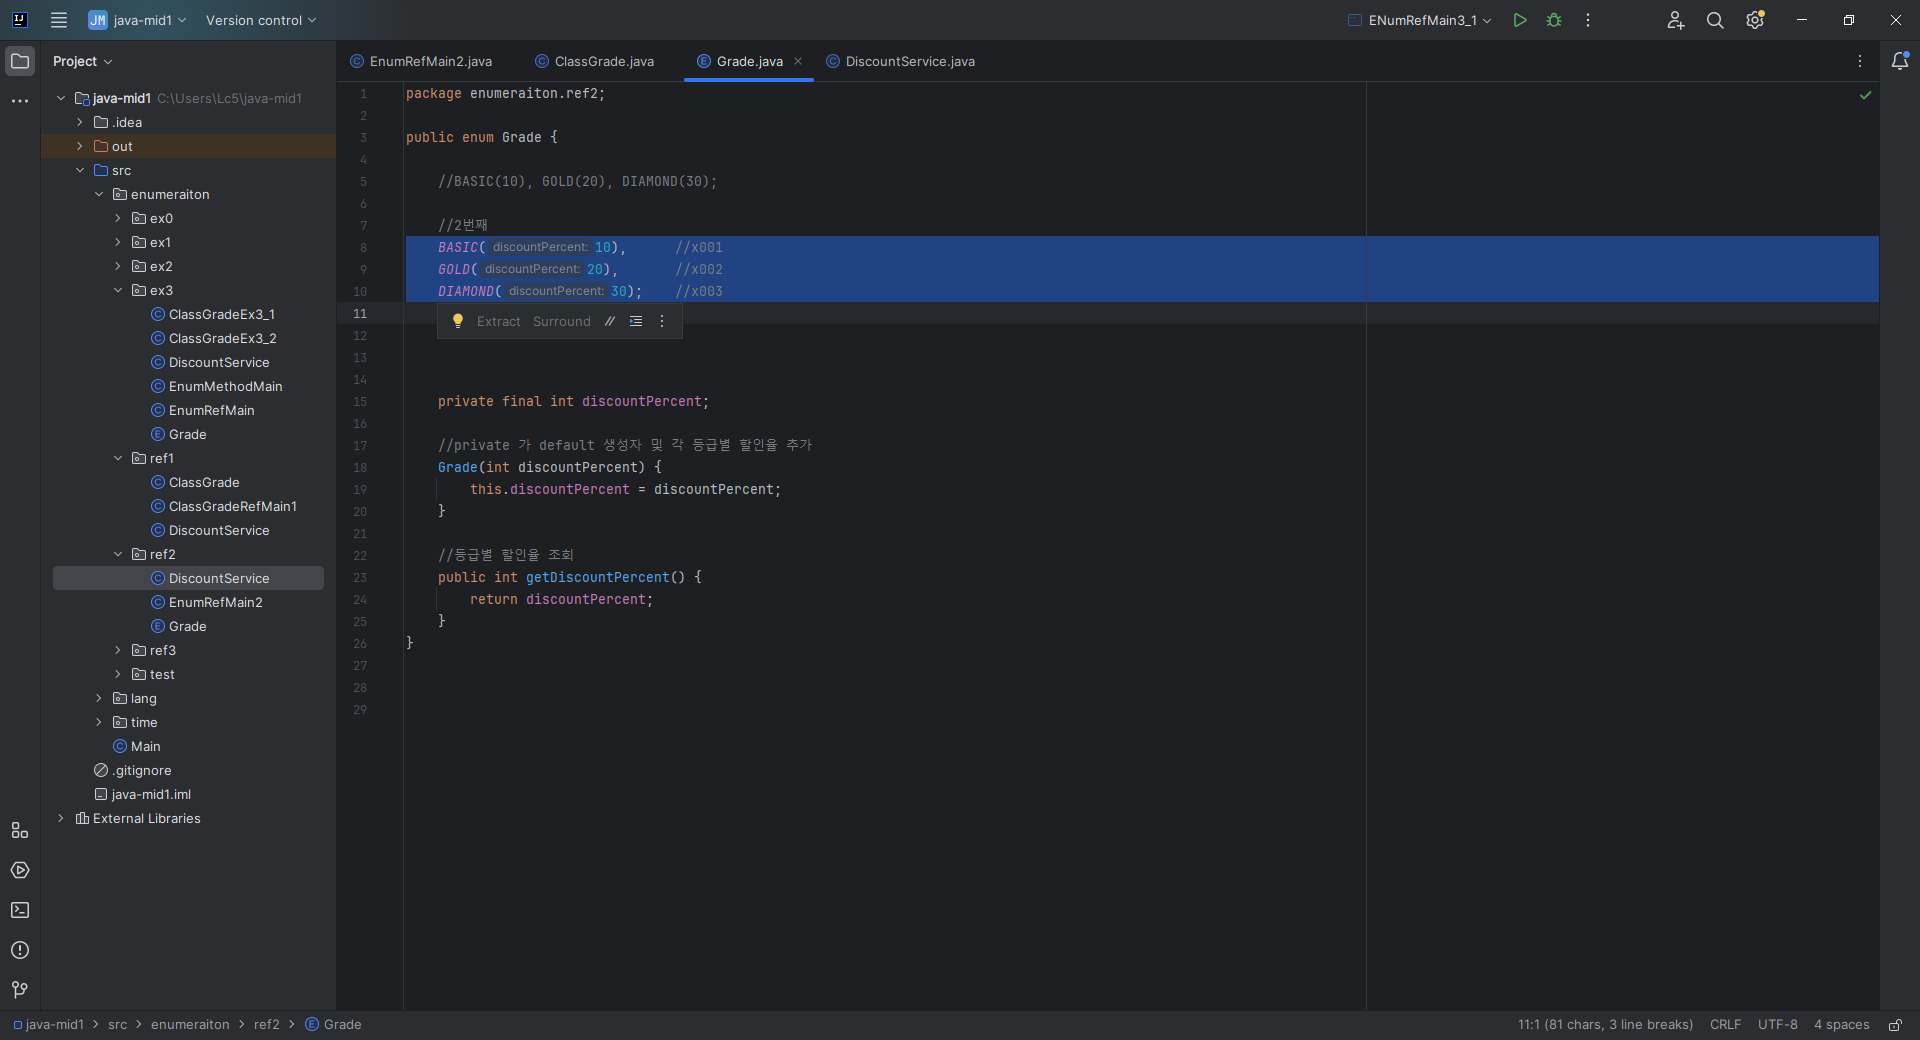Click the IntelliJ logo icon
This screenshot has height=1040, width=1920.
19,20
